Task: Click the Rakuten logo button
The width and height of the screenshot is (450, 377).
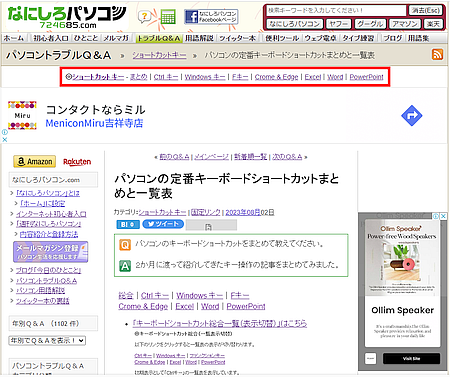Action: pyautogui.click(x=77, y=162)
